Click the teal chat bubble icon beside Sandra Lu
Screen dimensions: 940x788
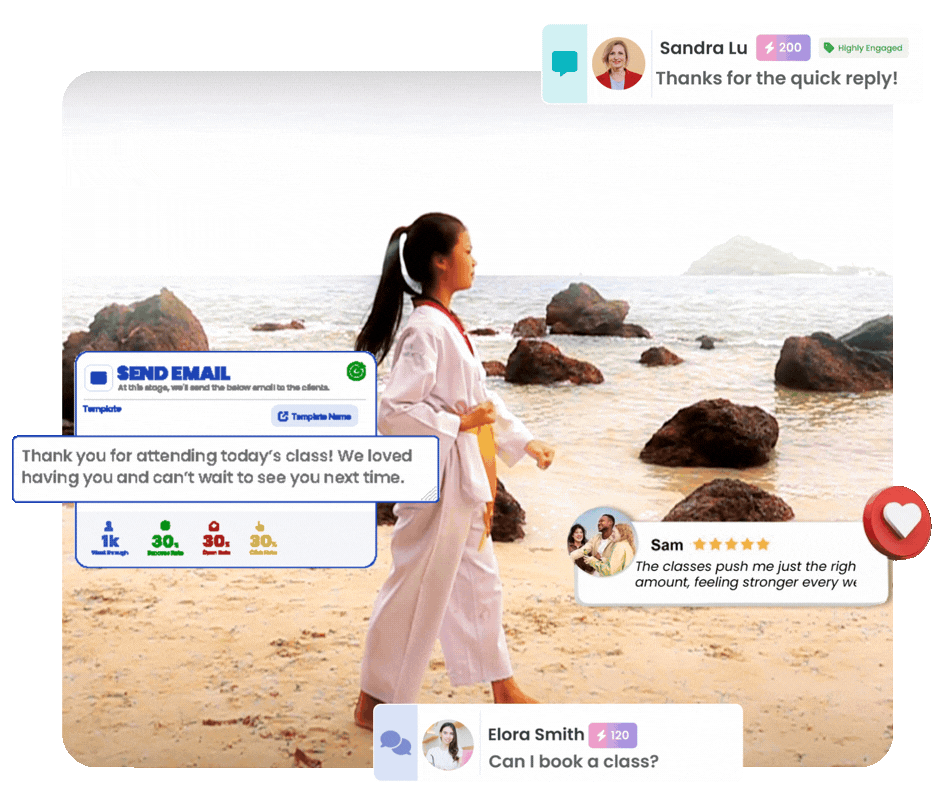tap(565, 65)
